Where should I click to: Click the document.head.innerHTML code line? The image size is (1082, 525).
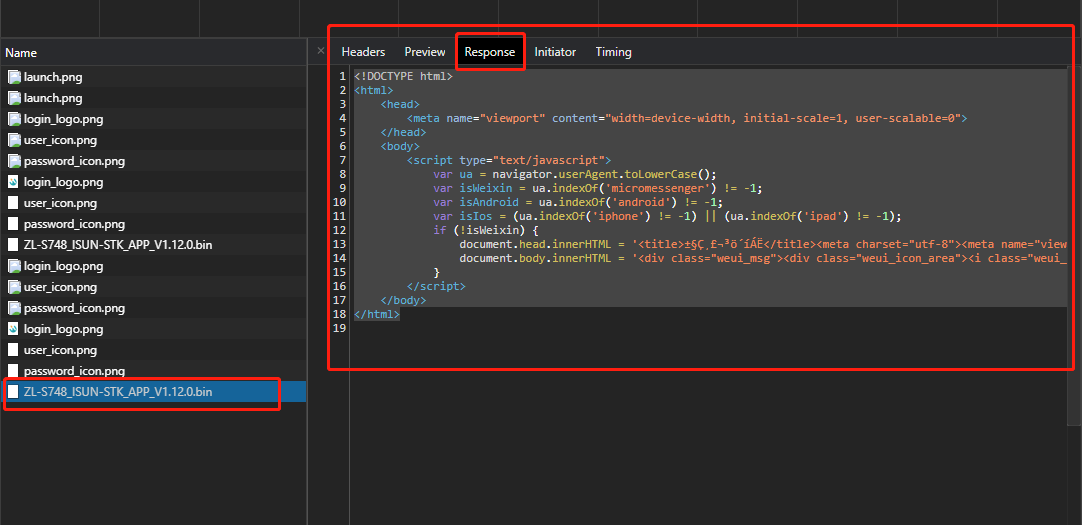coord(763,244)
